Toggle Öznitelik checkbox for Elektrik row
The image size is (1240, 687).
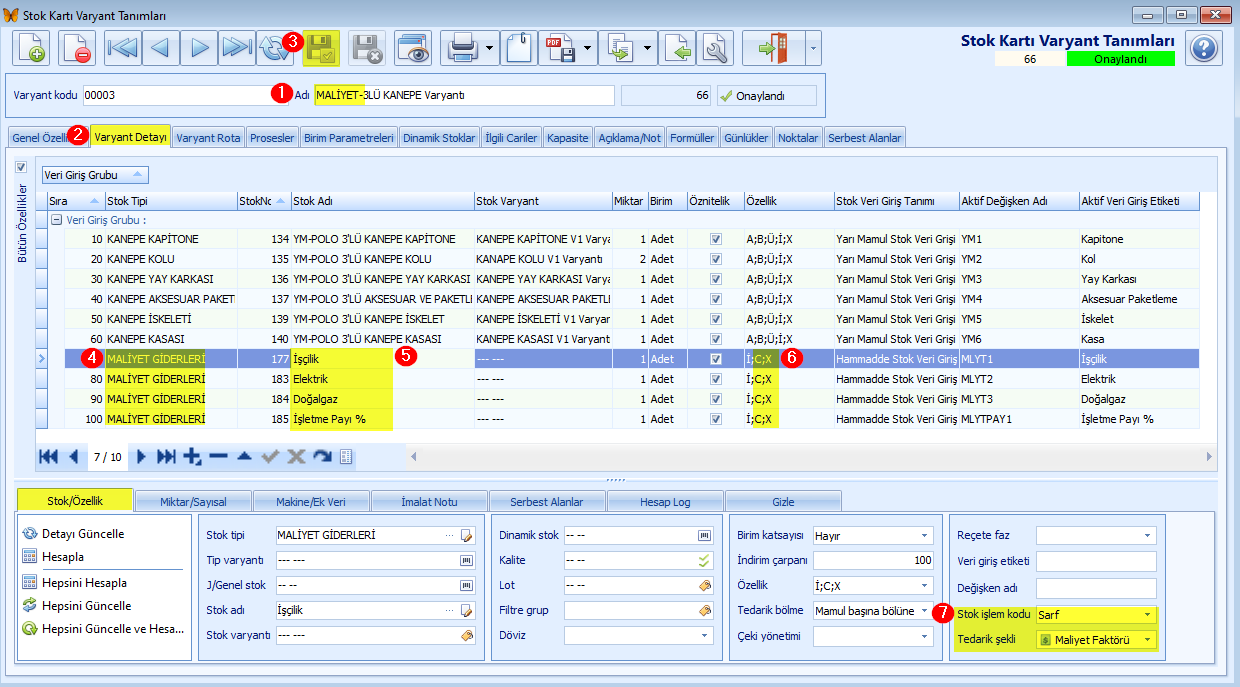[715, 379]
